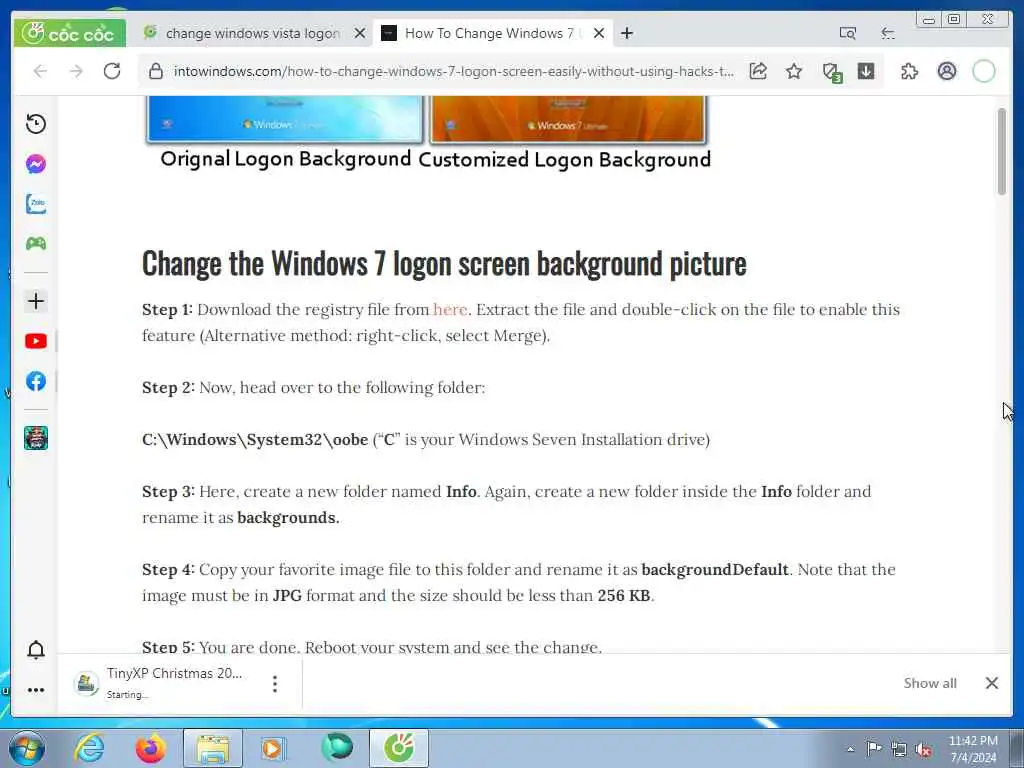Open Zalo in the sidebar
The height and width of the screenshot is (768, 1024).
coord(36,204)
